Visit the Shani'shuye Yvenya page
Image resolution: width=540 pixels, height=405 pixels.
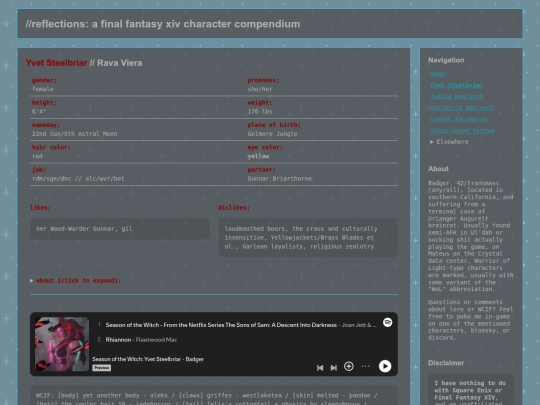pos(462,131)
